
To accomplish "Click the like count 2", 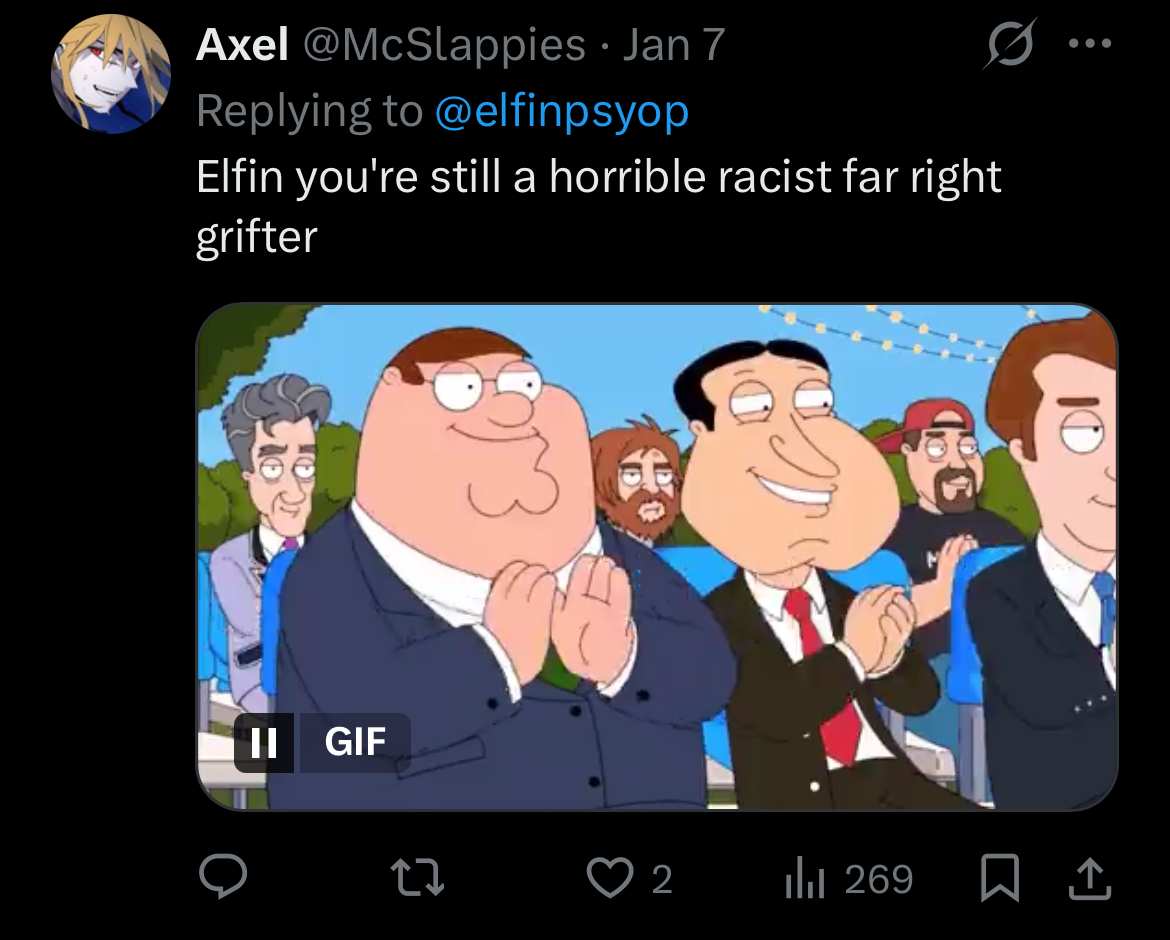I will coord(662,879).
